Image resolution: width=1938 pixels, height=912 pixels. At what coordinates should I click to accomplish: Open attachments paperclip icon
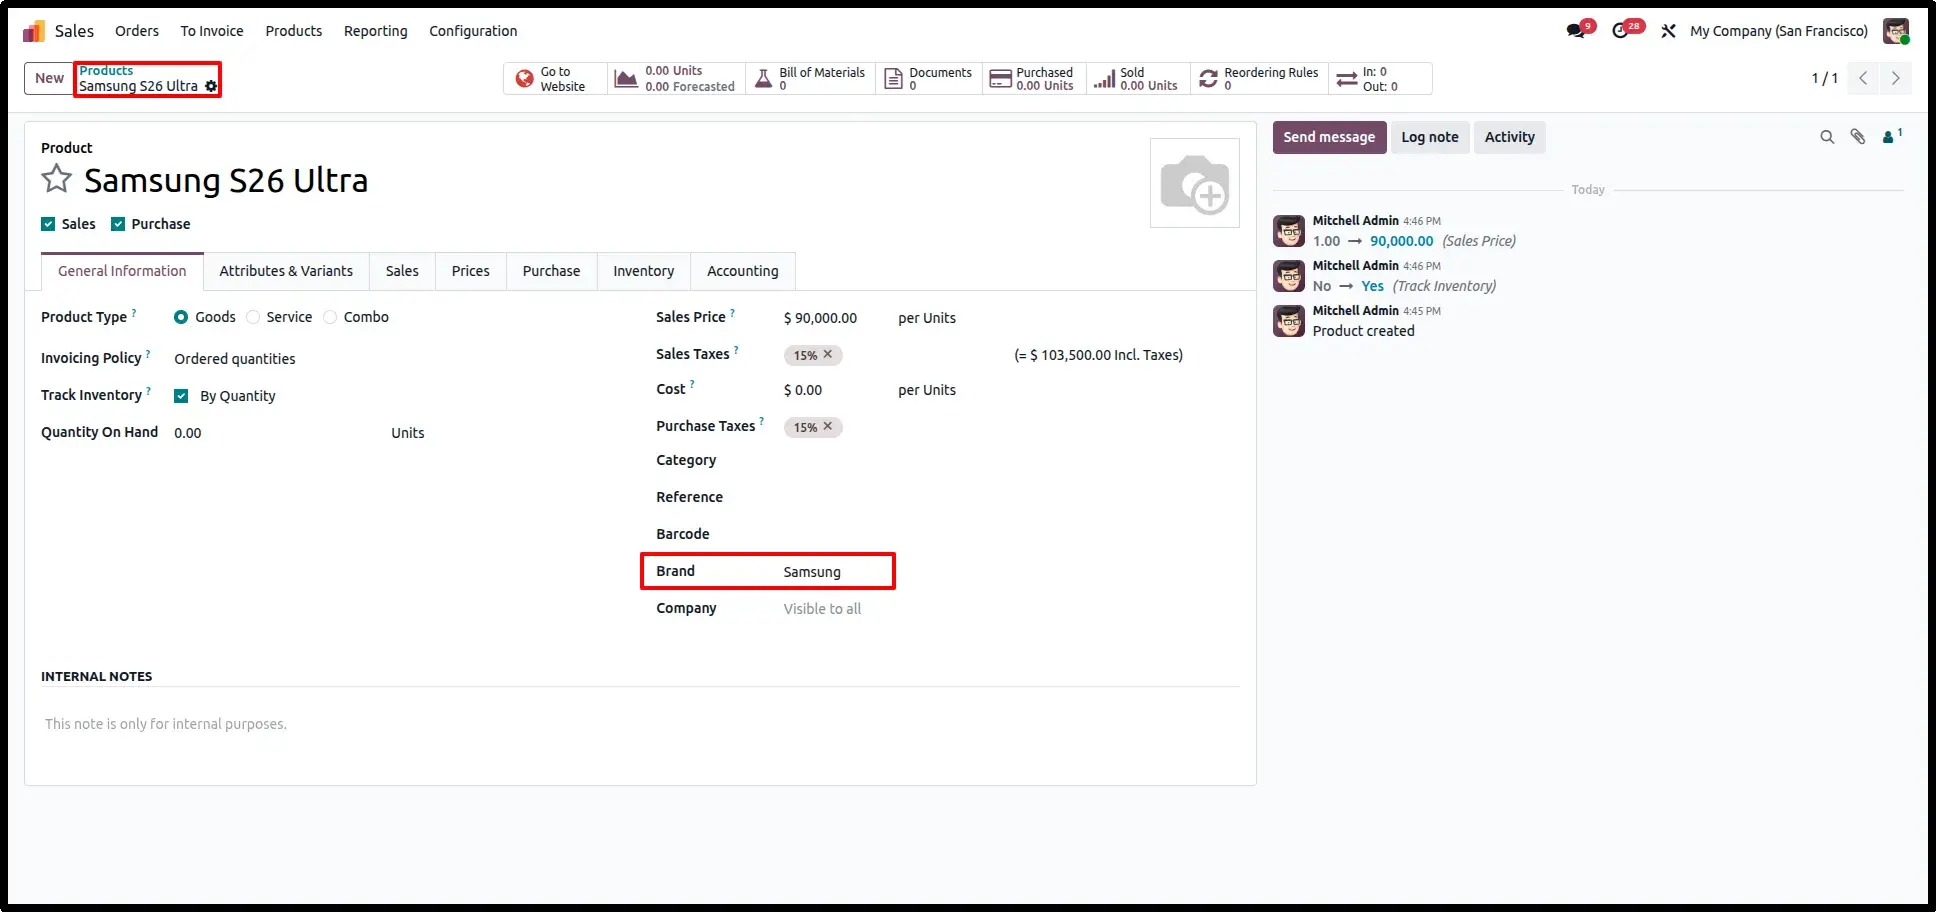1858,137
